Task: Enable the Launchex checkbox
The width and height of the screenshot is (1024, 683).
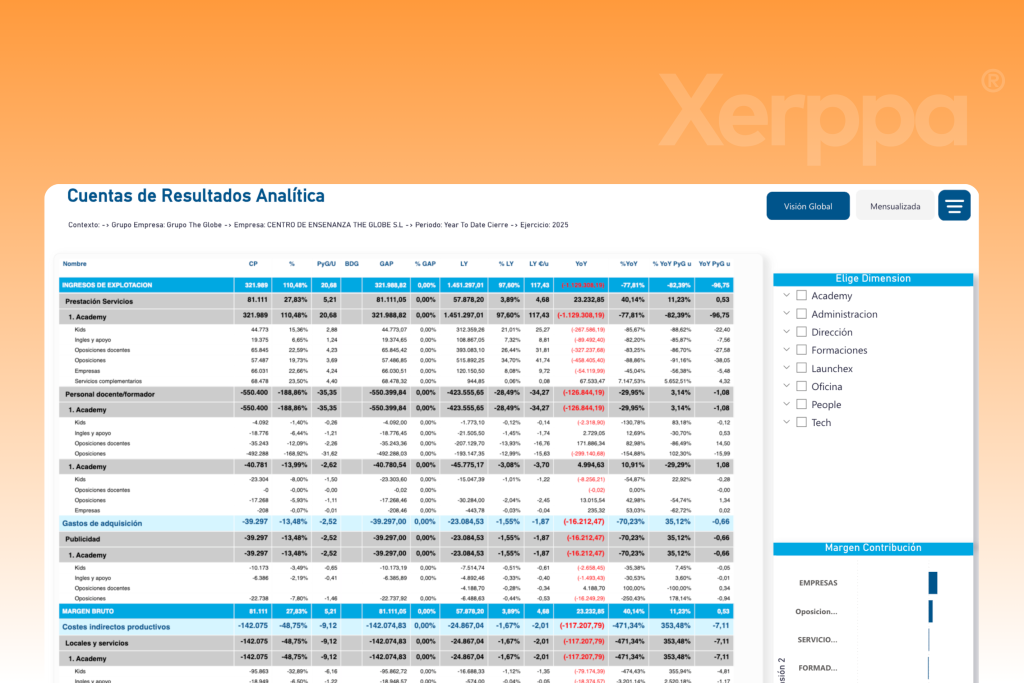Action: click(802, 368)
